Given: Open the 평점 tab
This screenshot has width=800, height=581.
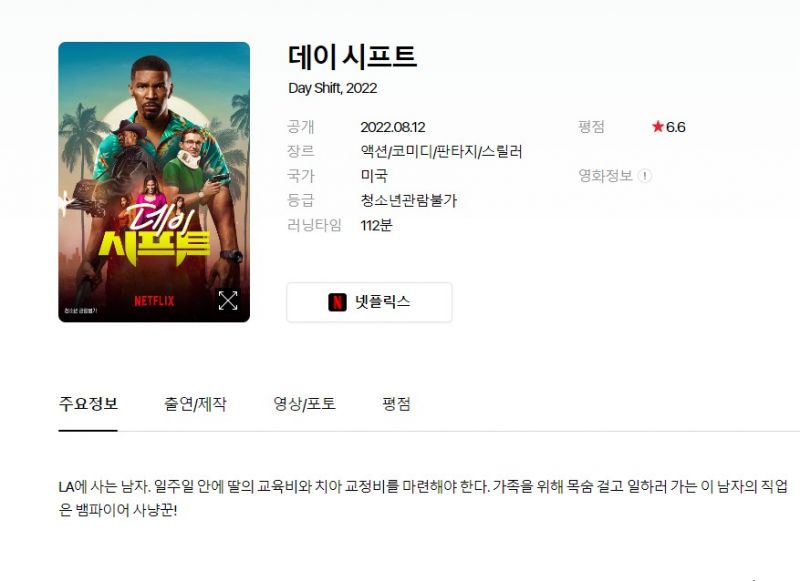Looking at the screenshot, I should [x=396, y=404].
